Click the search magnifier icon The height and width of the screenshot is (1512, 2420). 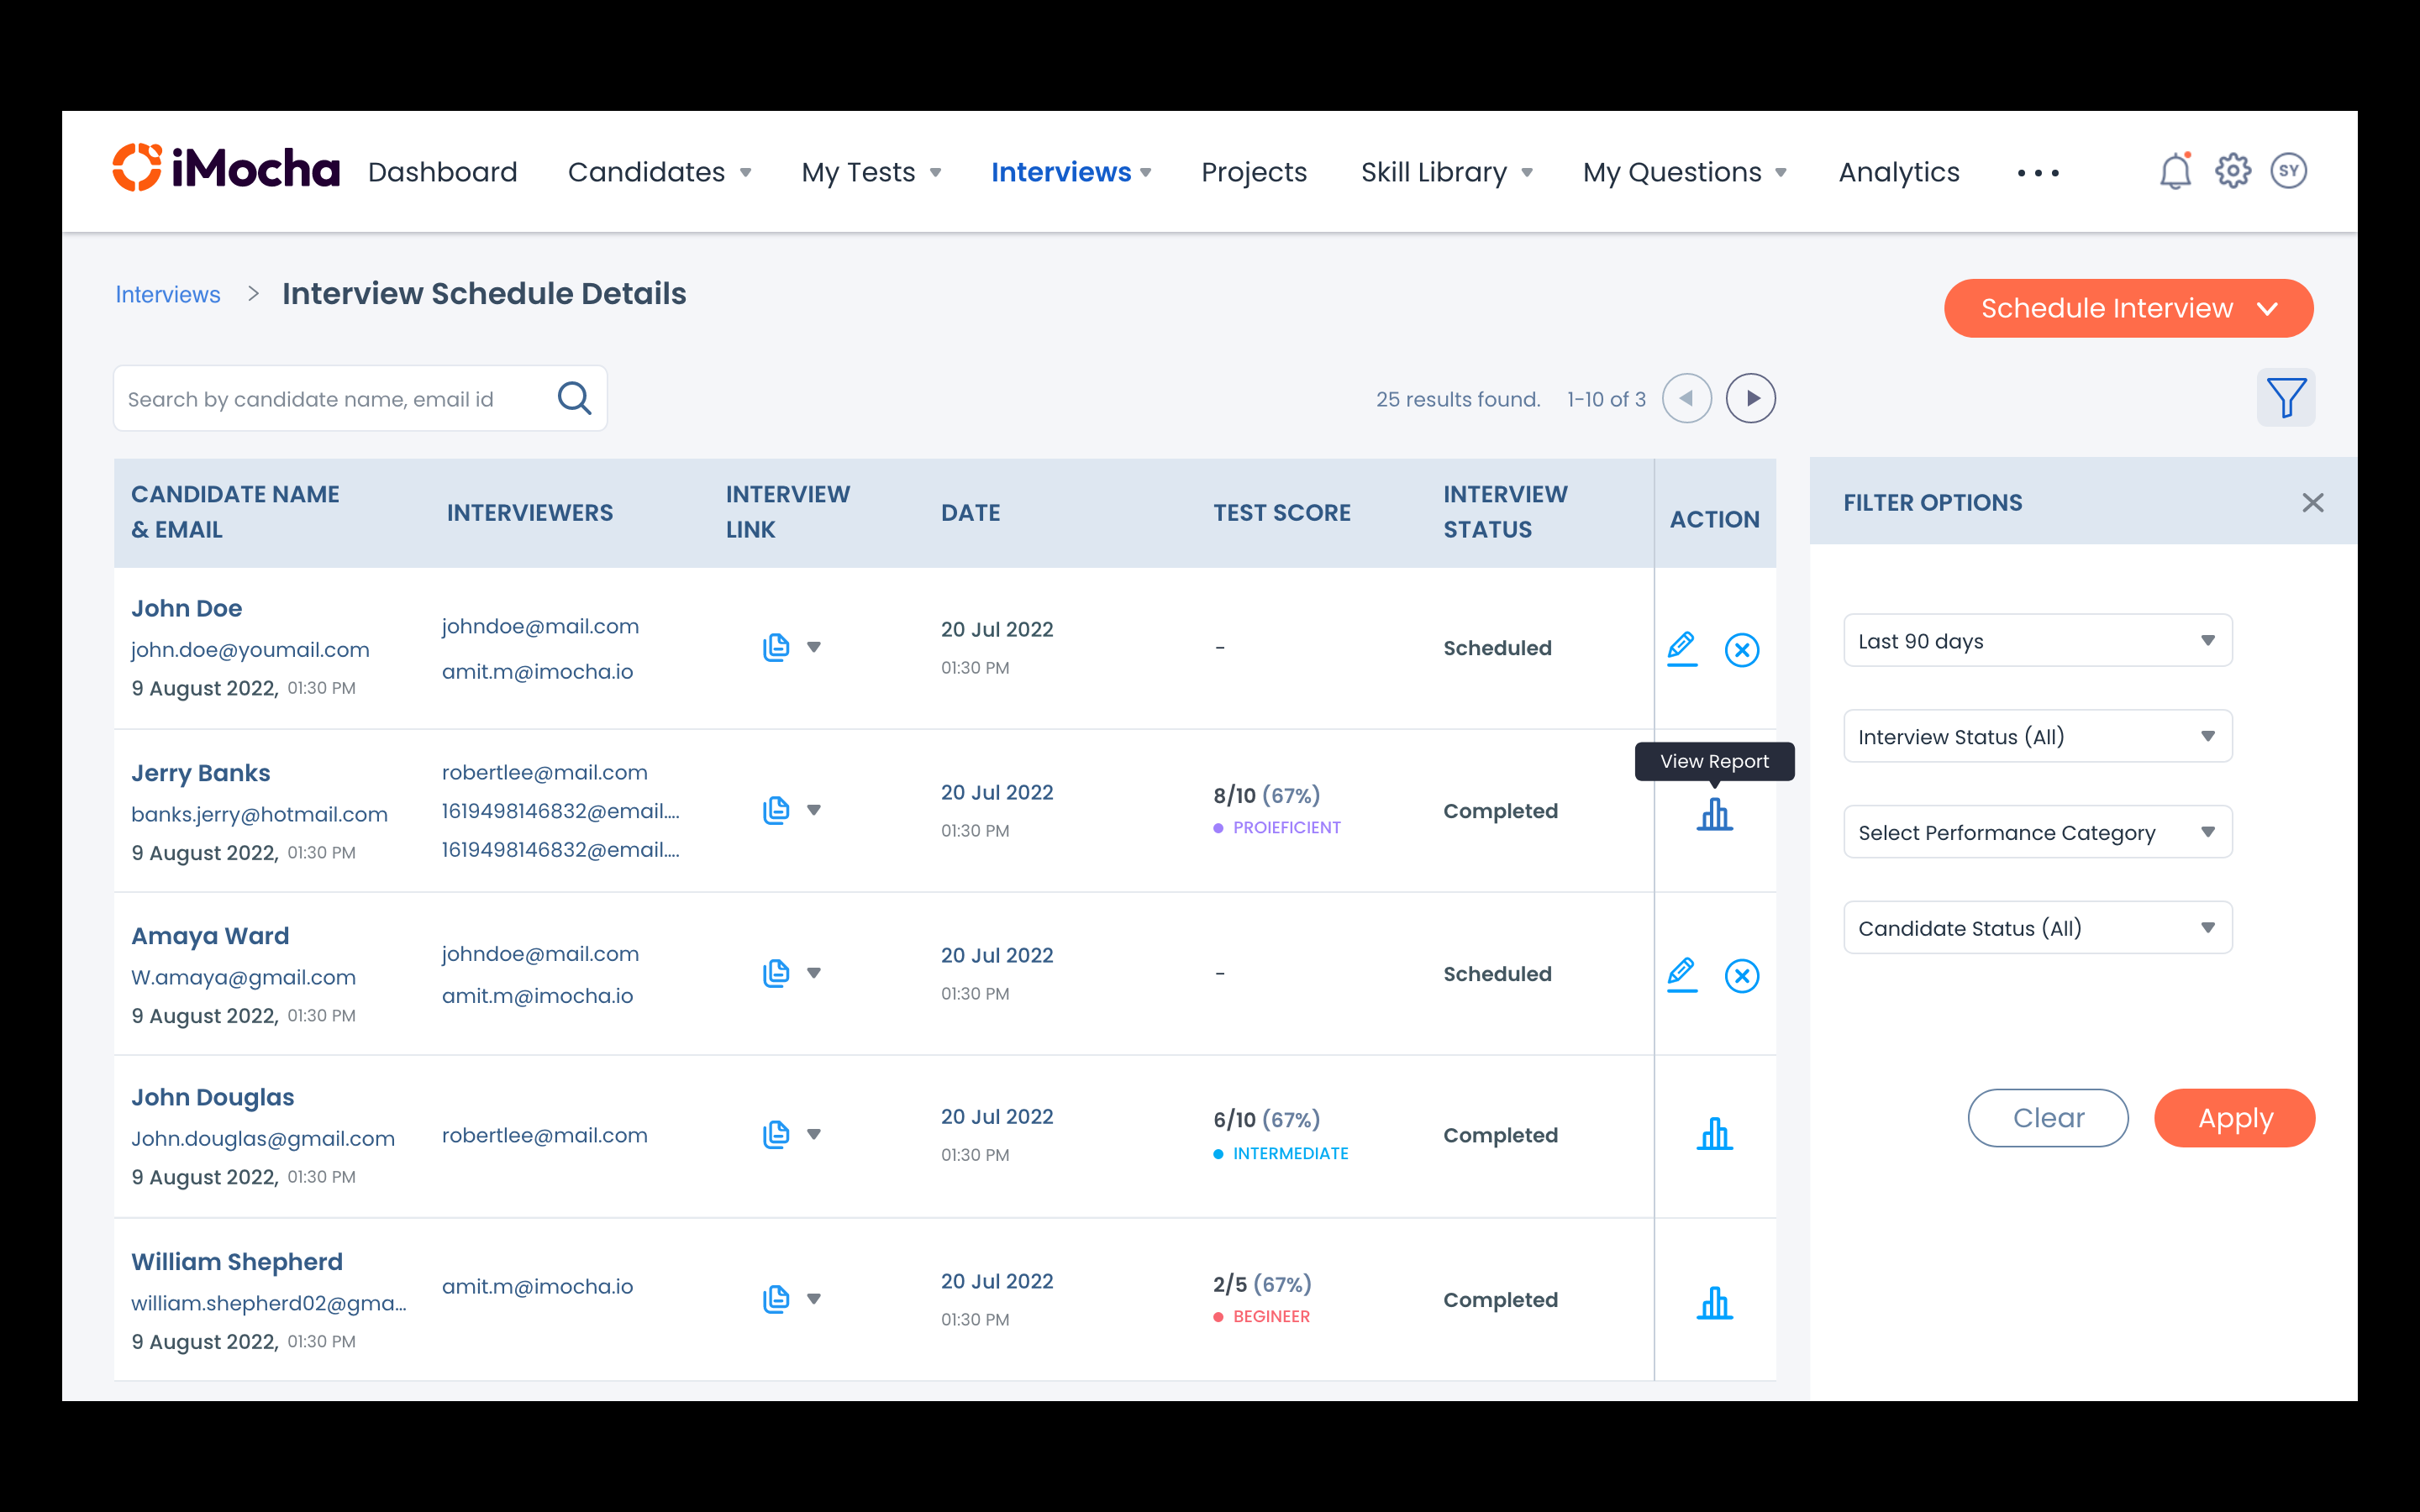pyautogui.click(x=574, y=398)
